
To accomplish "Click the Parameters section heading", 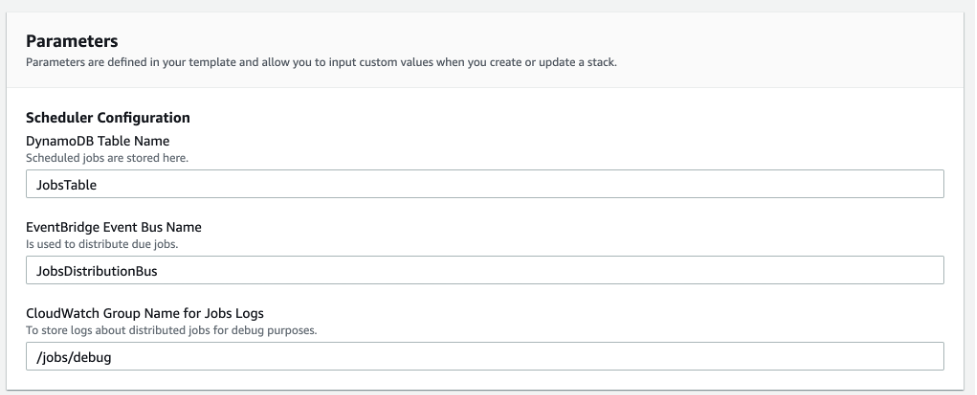I will (x=72, y=42).
